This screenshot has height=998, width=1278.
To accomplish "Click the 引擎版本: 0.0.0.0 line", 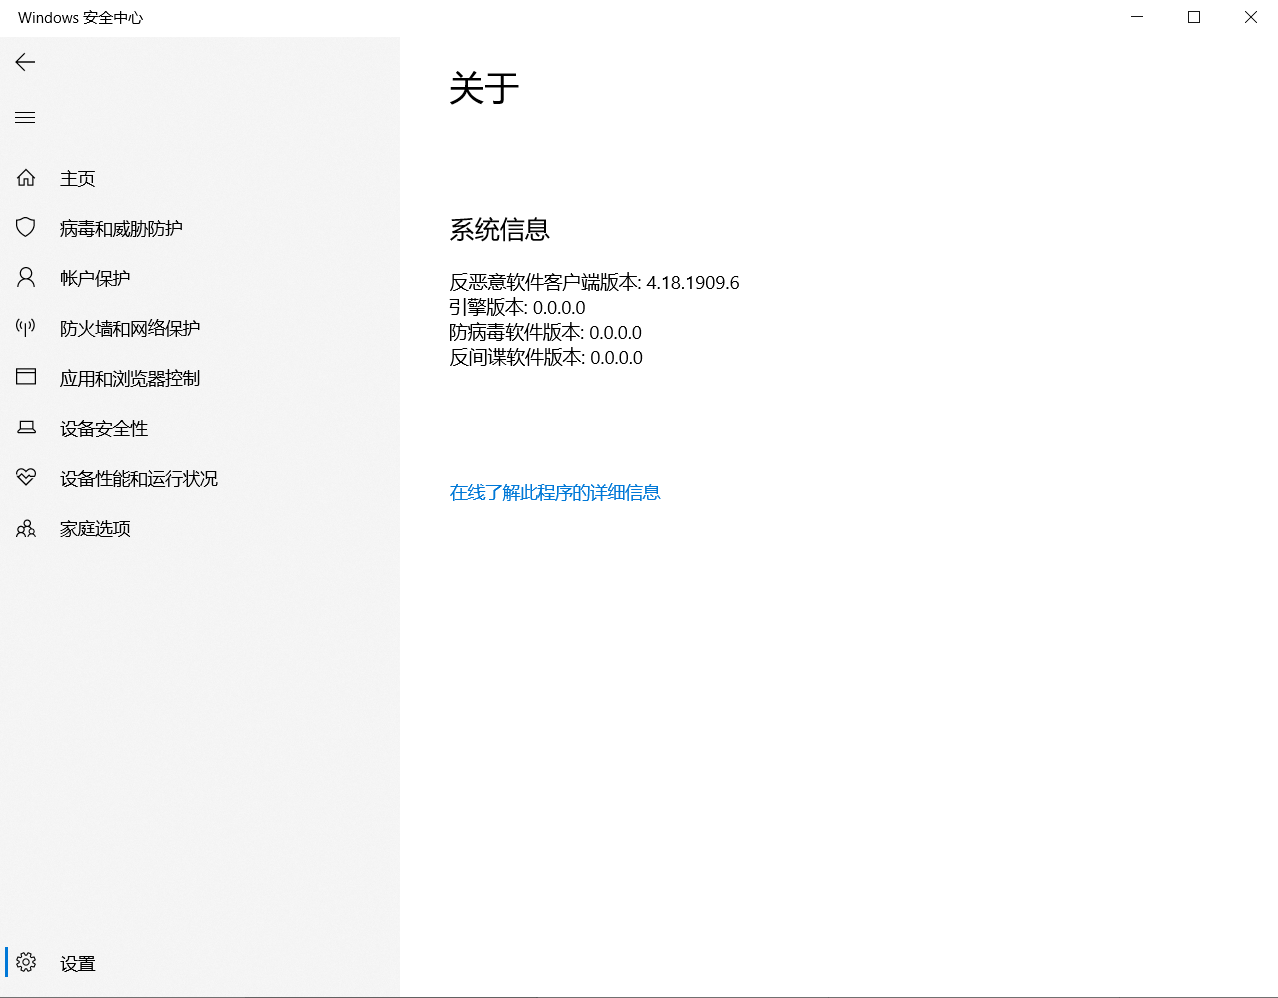I will point(517,307).
